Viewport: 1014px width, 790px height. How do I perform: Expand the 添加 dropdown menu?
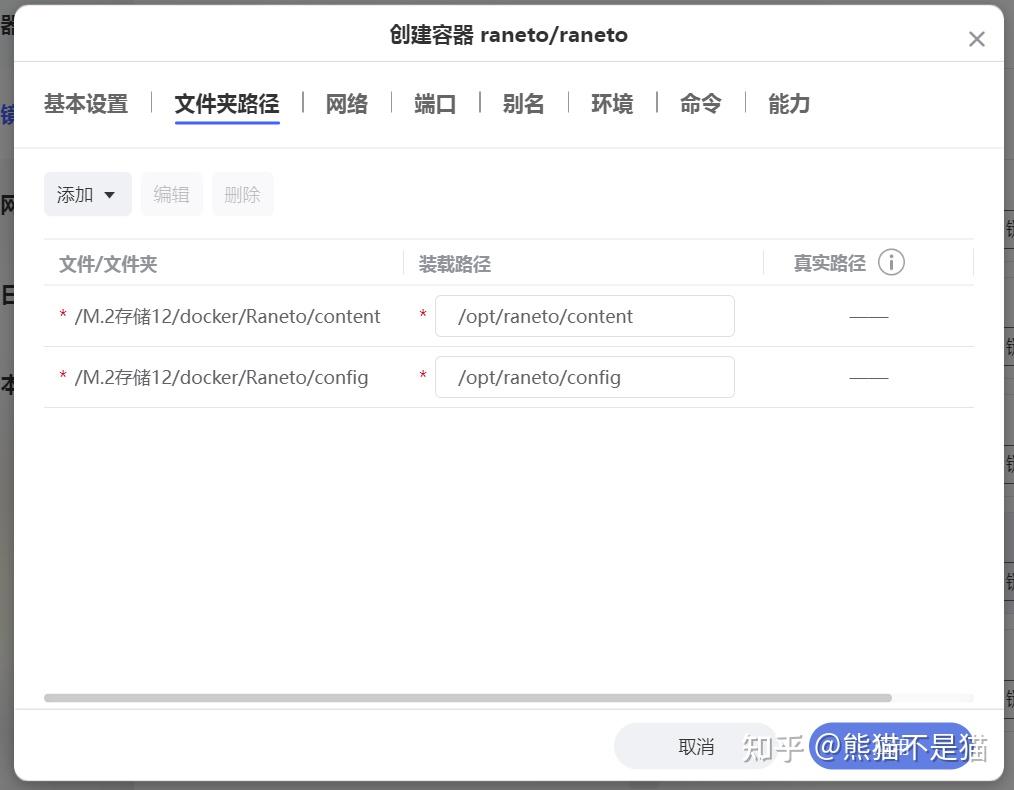coord(87,194)
